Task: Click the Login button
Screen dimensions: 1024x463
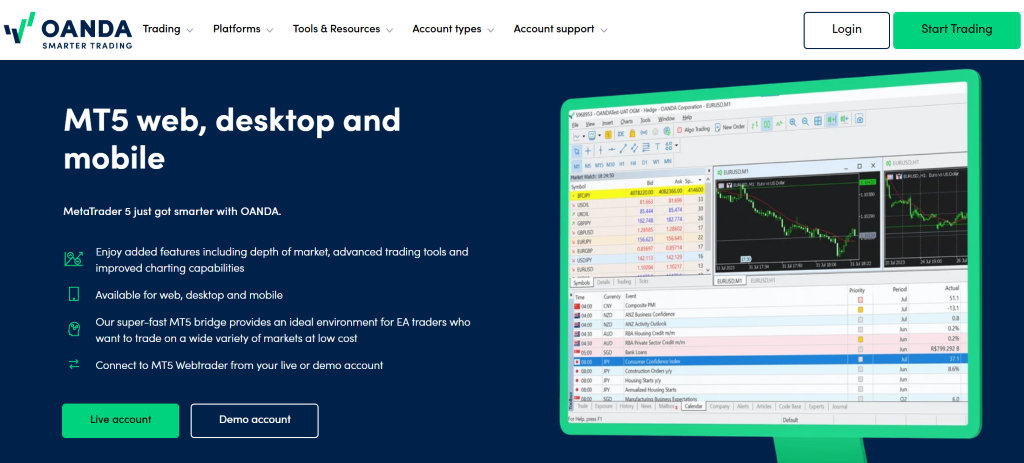Action: coord(846,30)
